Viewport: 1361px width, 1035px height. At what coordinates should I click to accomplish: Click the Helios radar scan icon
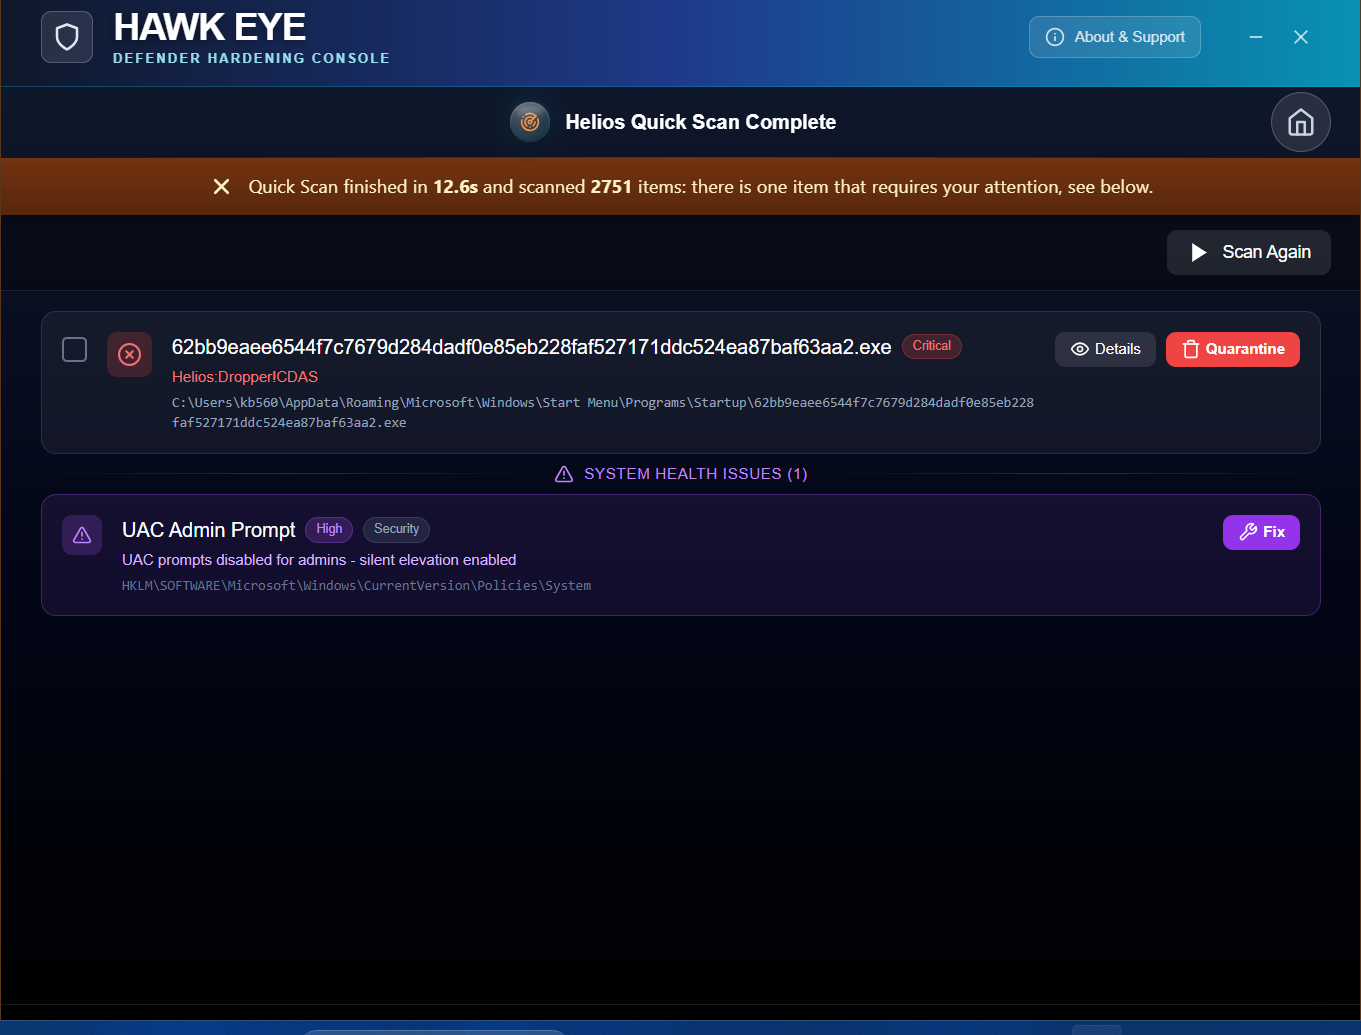530,122
